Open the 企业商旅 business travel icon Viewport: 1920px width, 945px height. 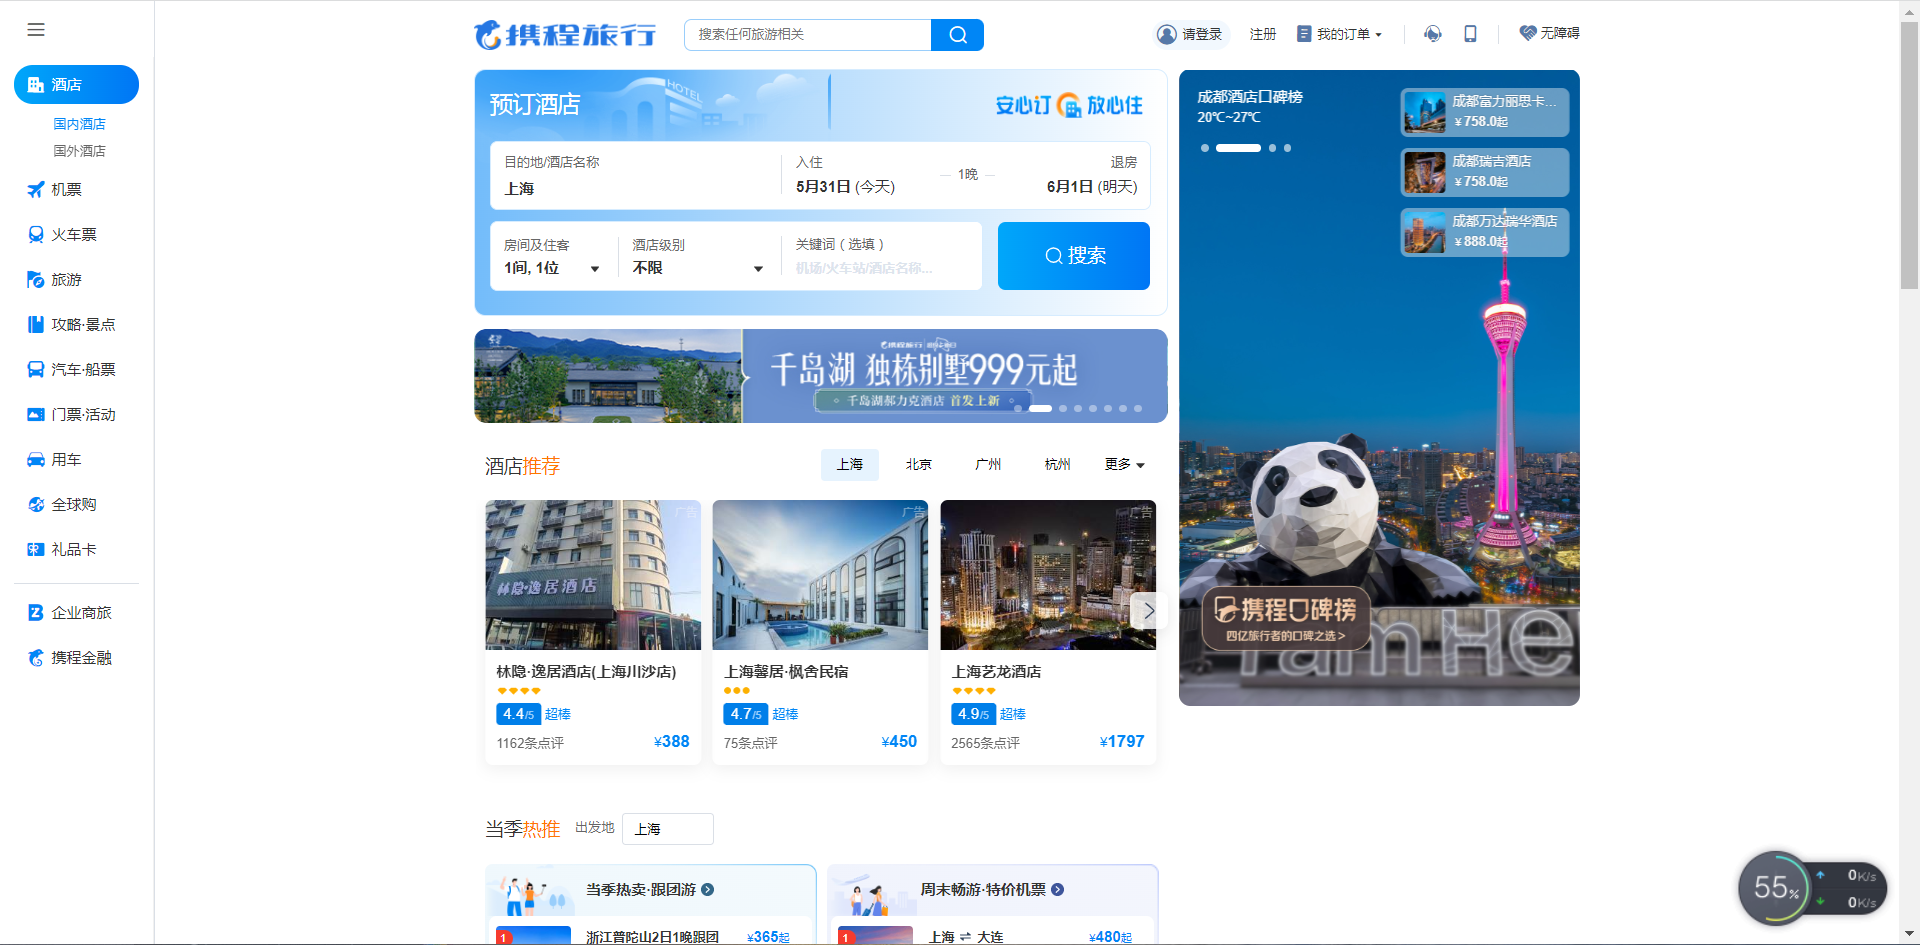(x=36, y=613)
